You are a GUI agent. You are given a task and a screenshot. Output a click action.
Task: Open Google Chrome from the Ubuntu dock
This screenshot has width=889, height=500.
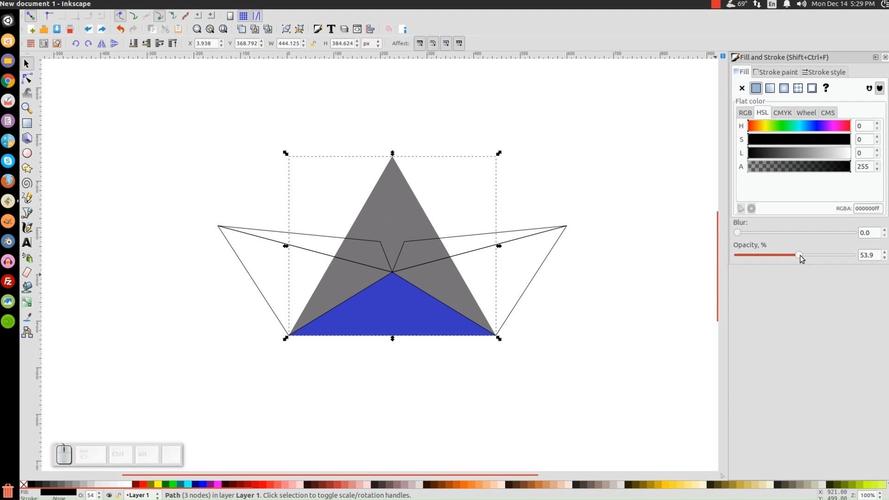pyautogui.click(x=8, y=80)
